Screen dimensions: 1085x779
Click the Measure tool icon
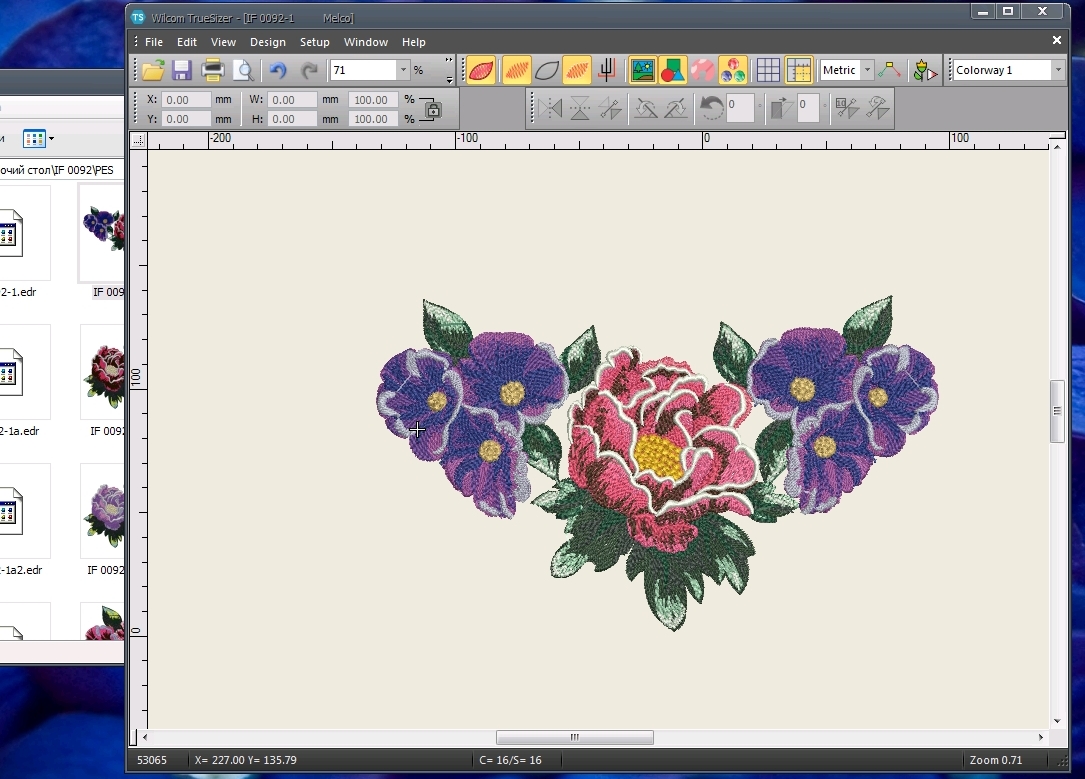point(889,70)
